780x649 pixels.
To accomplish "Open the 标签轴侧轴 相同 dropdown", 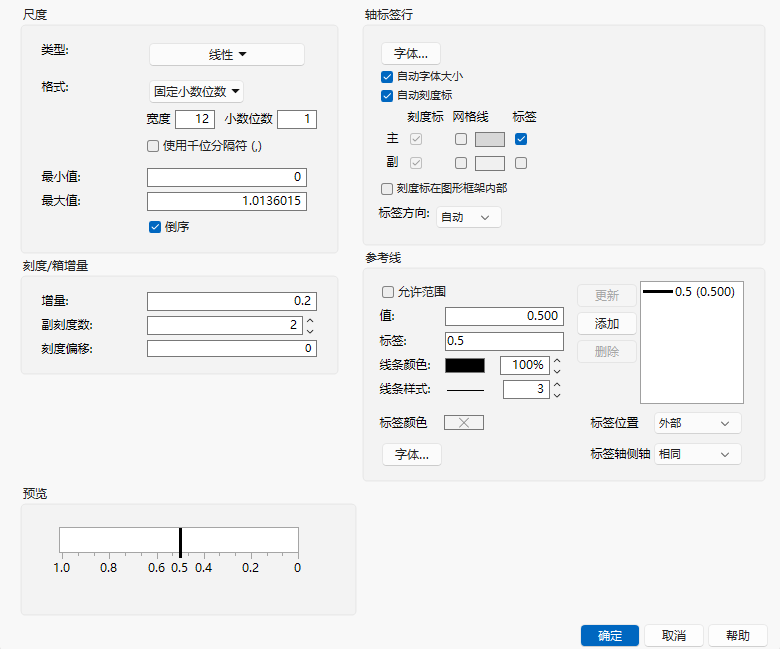I will click(697, 454).
